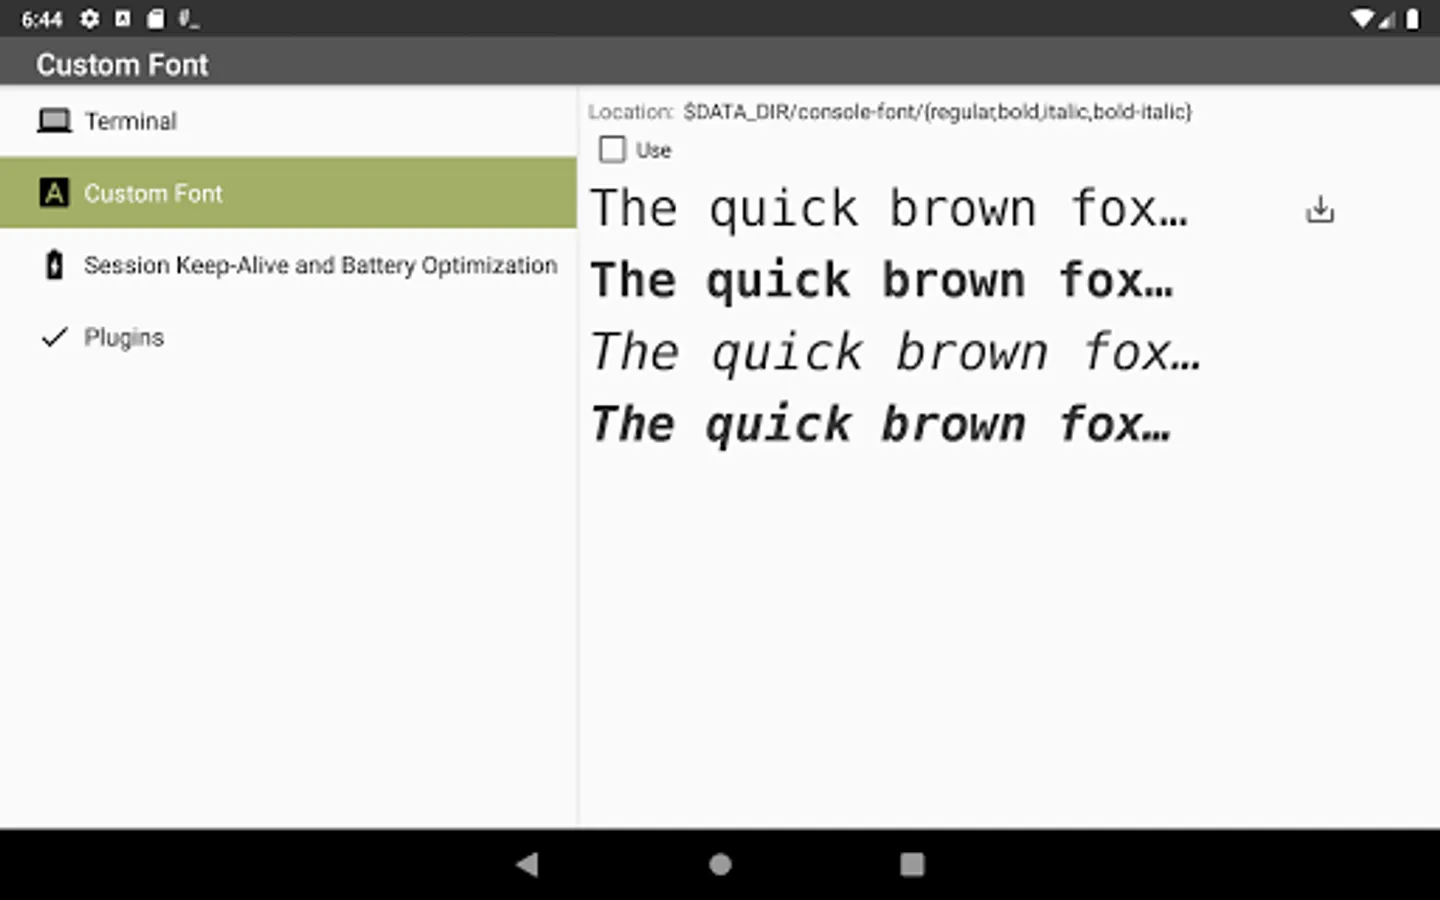This screenshot has height=900, width=1440.
Task: Click the font download icon
Action: click(x=1320, y=209)
